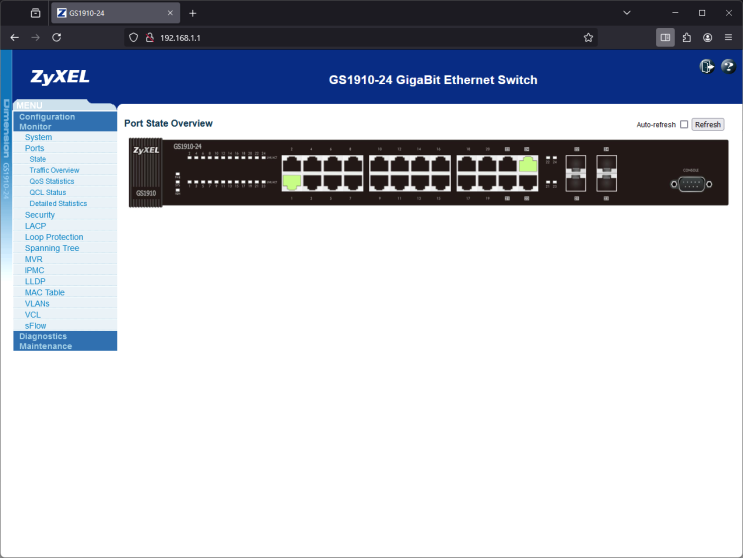743x558 pixels.
Task: Click port 13 jack on switch image
Action: click(420, 182)
